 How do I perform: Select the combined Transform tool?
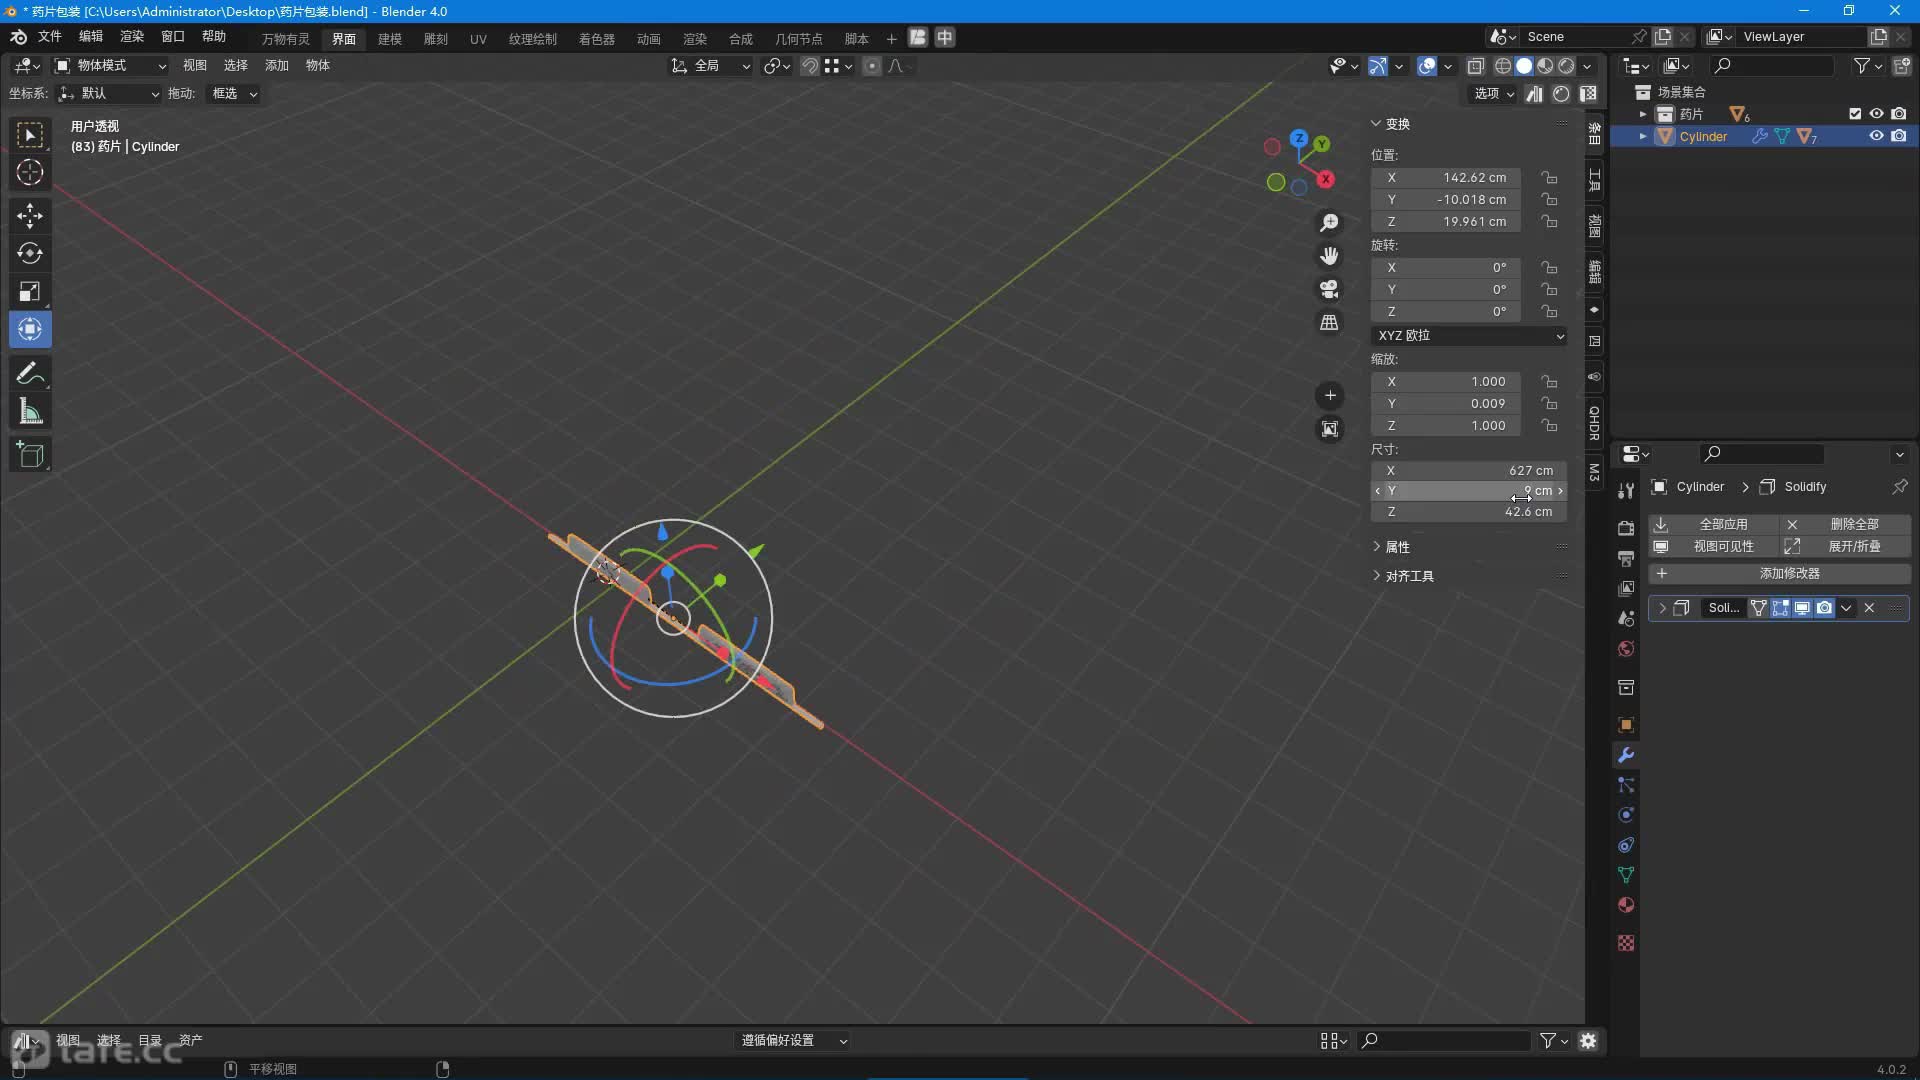pos(30,329)
